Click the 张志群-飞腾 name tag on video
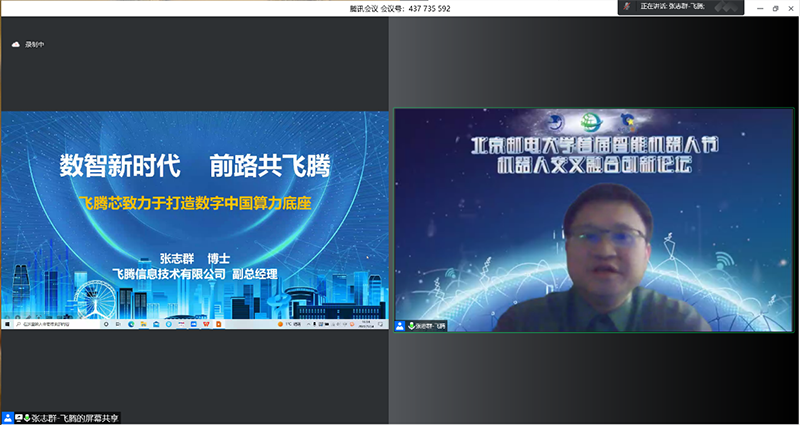The width and height of the screenshot is (800, 425). [430, 326]
